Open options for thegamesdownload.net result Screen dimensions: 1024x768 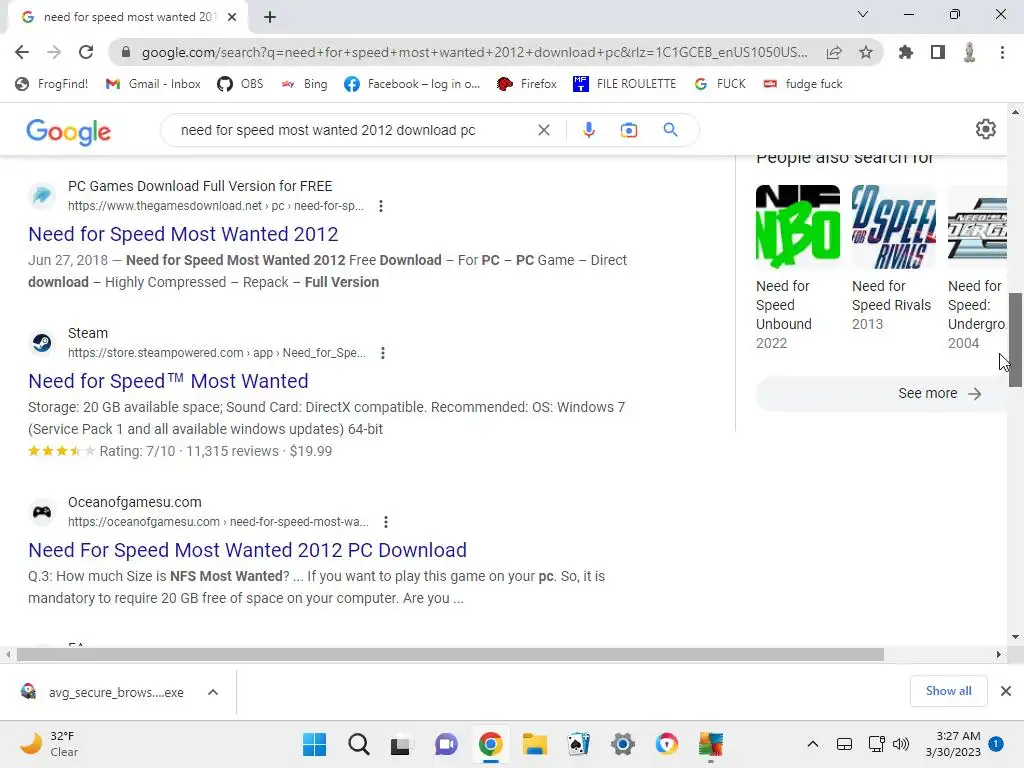tap(381, 206)
